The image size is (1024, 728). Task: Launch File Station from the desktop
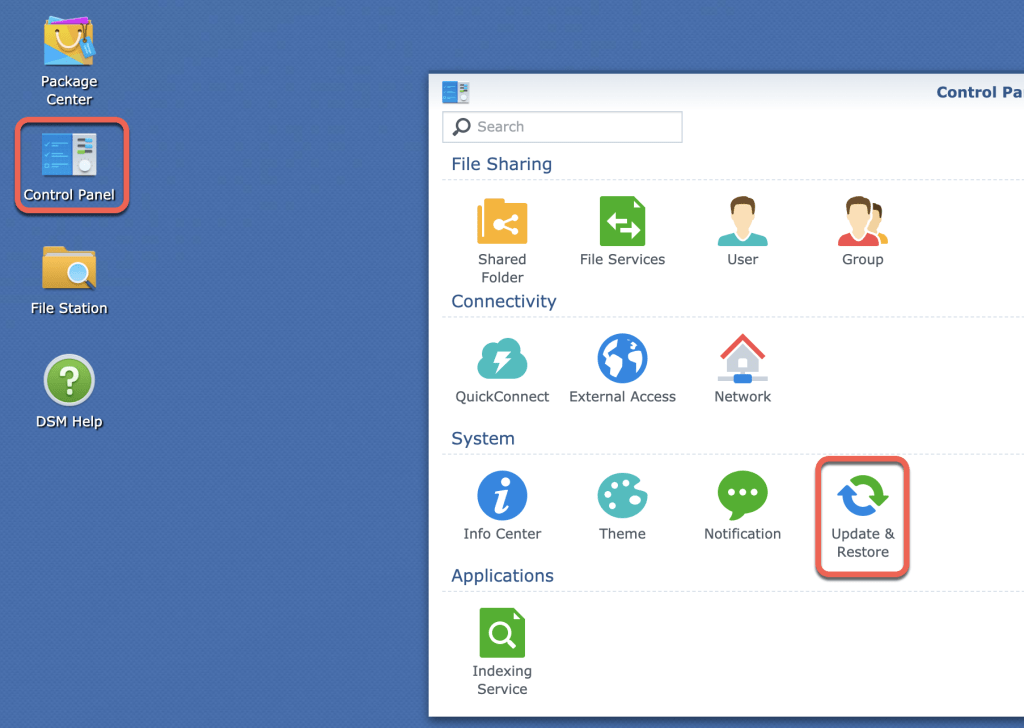tap(69, 279)
